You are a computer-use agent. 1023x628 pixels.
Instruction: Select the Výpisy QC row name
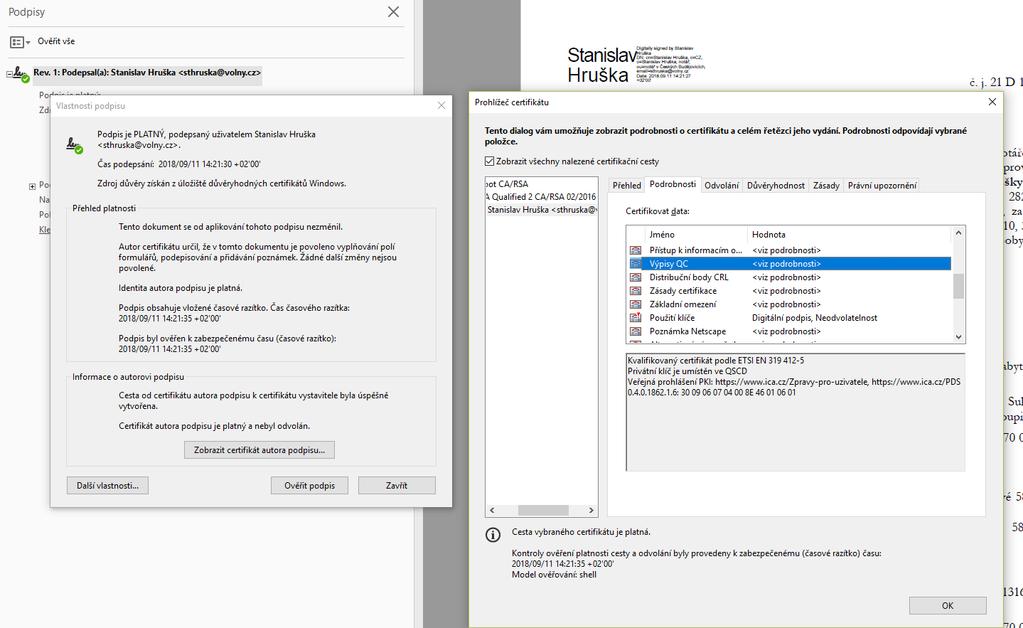tap(668, 263)
